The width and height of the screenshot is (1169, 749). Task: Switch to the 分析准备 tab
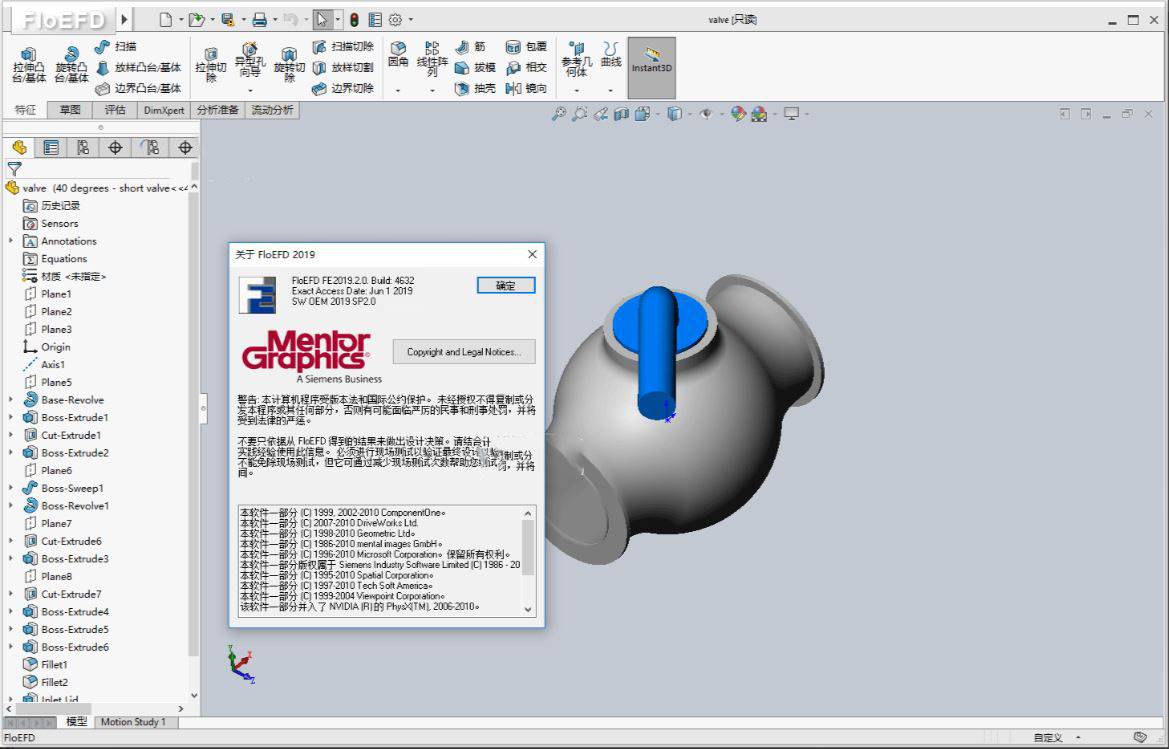218,110
